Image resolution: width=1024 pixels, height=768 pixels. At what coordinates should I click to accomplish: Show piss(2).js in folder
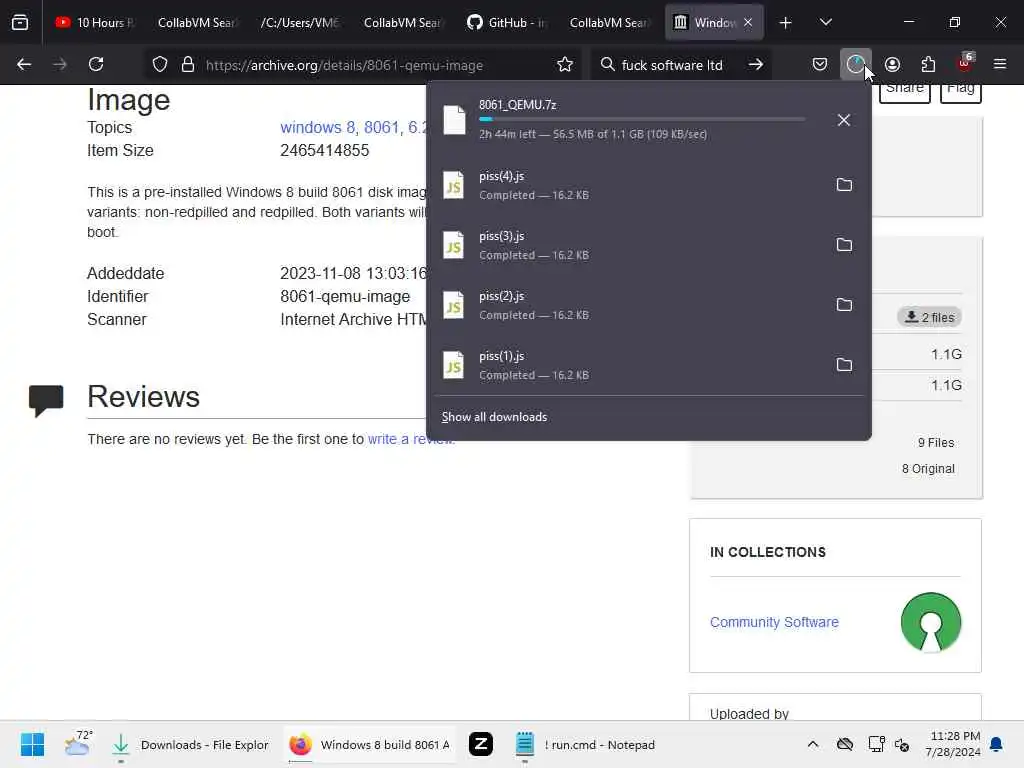pyautogui.click(x=844, y=305)
